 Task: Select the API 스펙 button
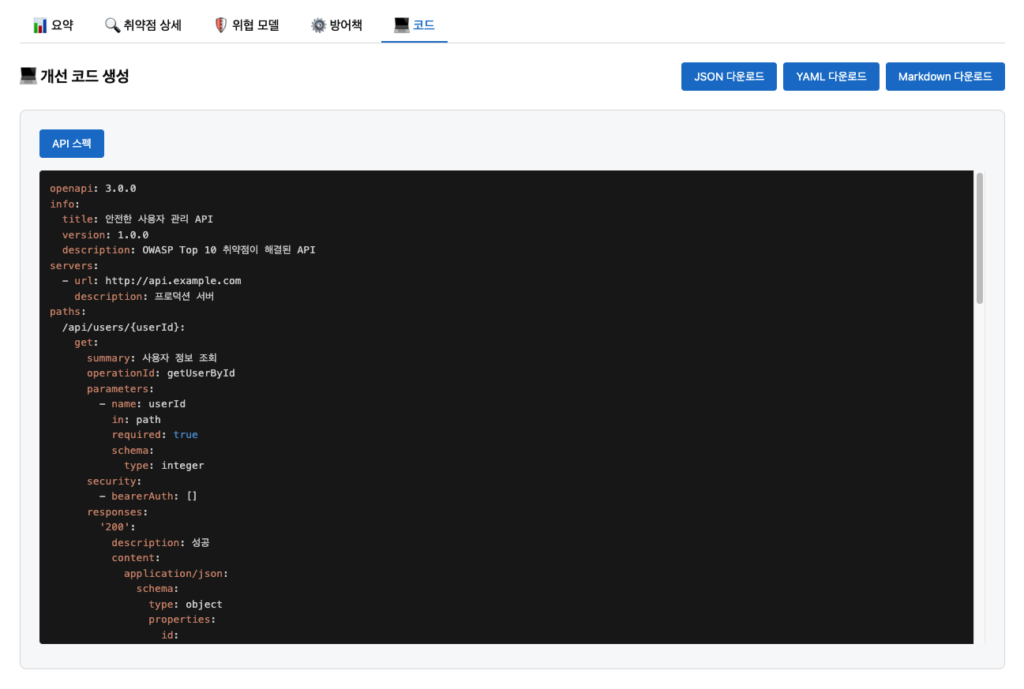pos(71,144)
